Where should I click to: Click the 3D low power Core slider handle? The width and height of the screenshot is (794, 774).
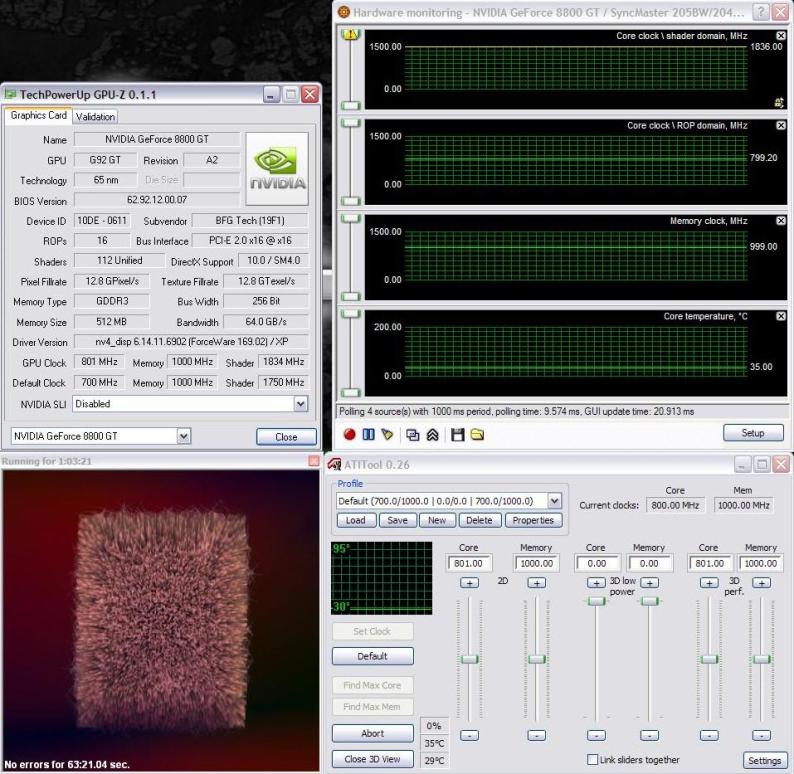pos(597,601)
